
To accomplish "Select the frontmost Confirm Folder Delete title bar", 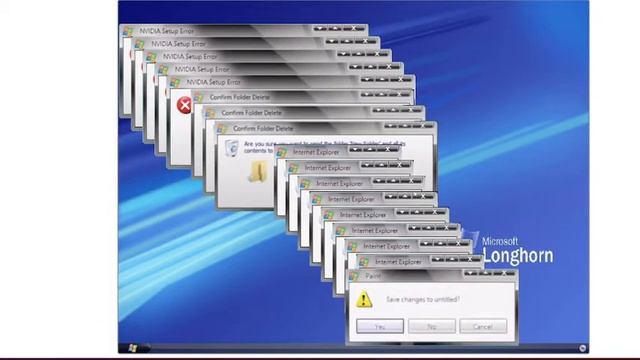I will (326, 128).
